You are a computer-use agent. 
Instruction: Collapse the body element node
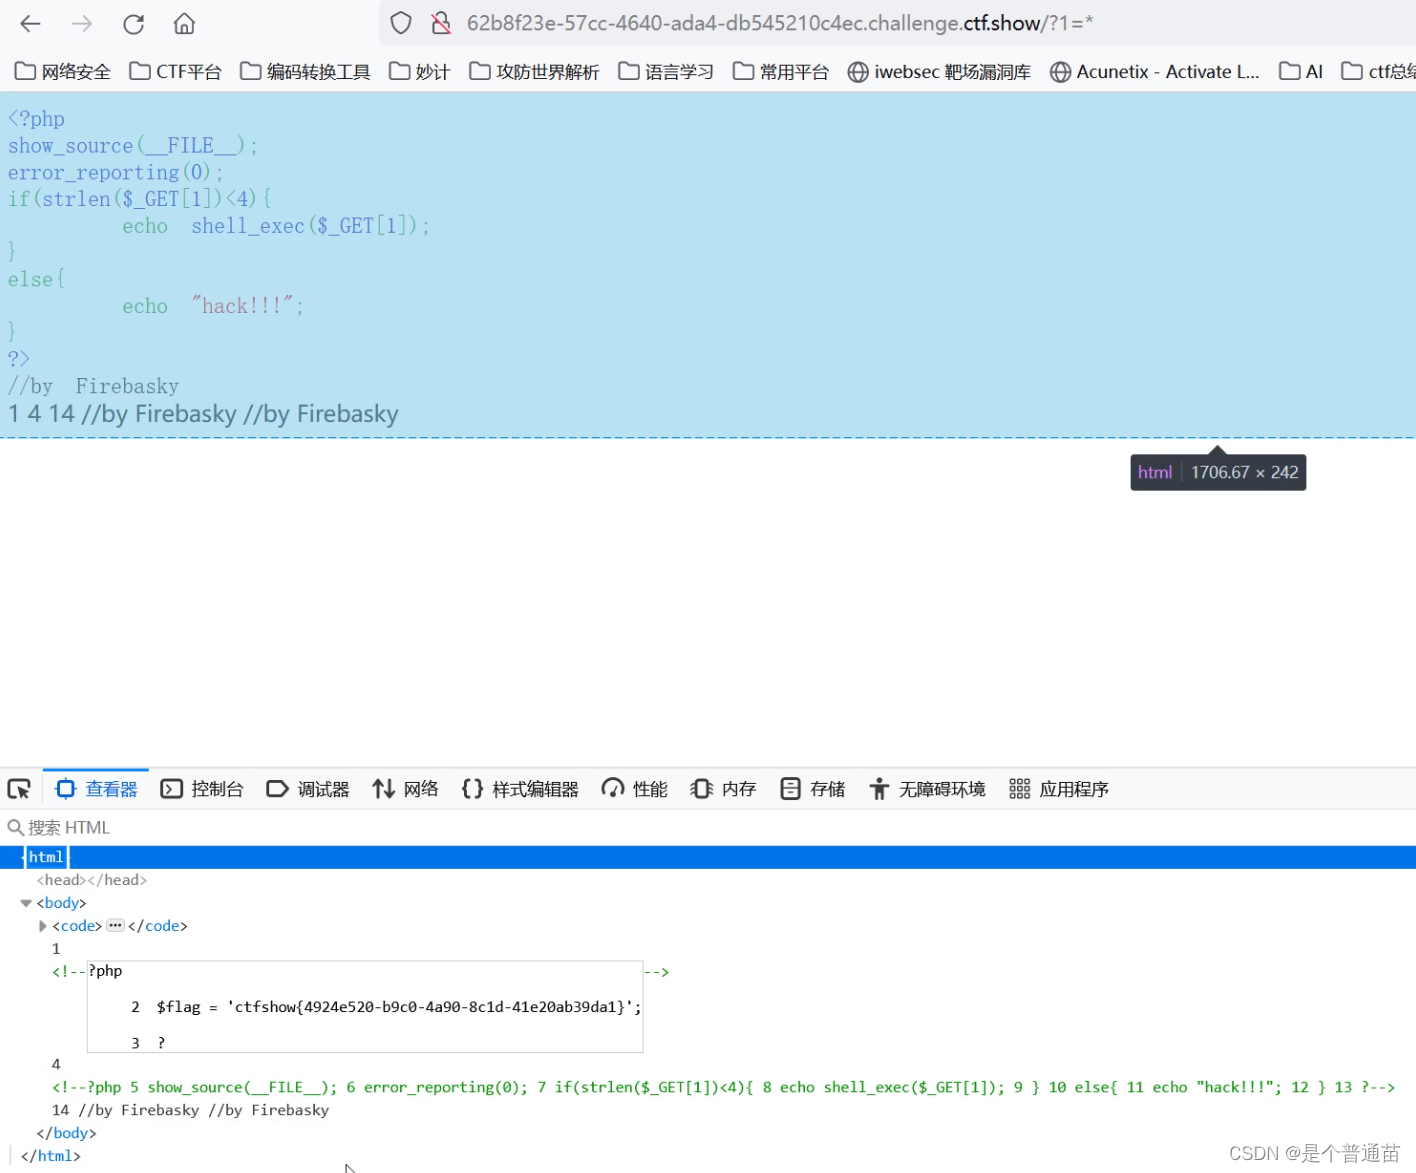(x=26, y=903)
